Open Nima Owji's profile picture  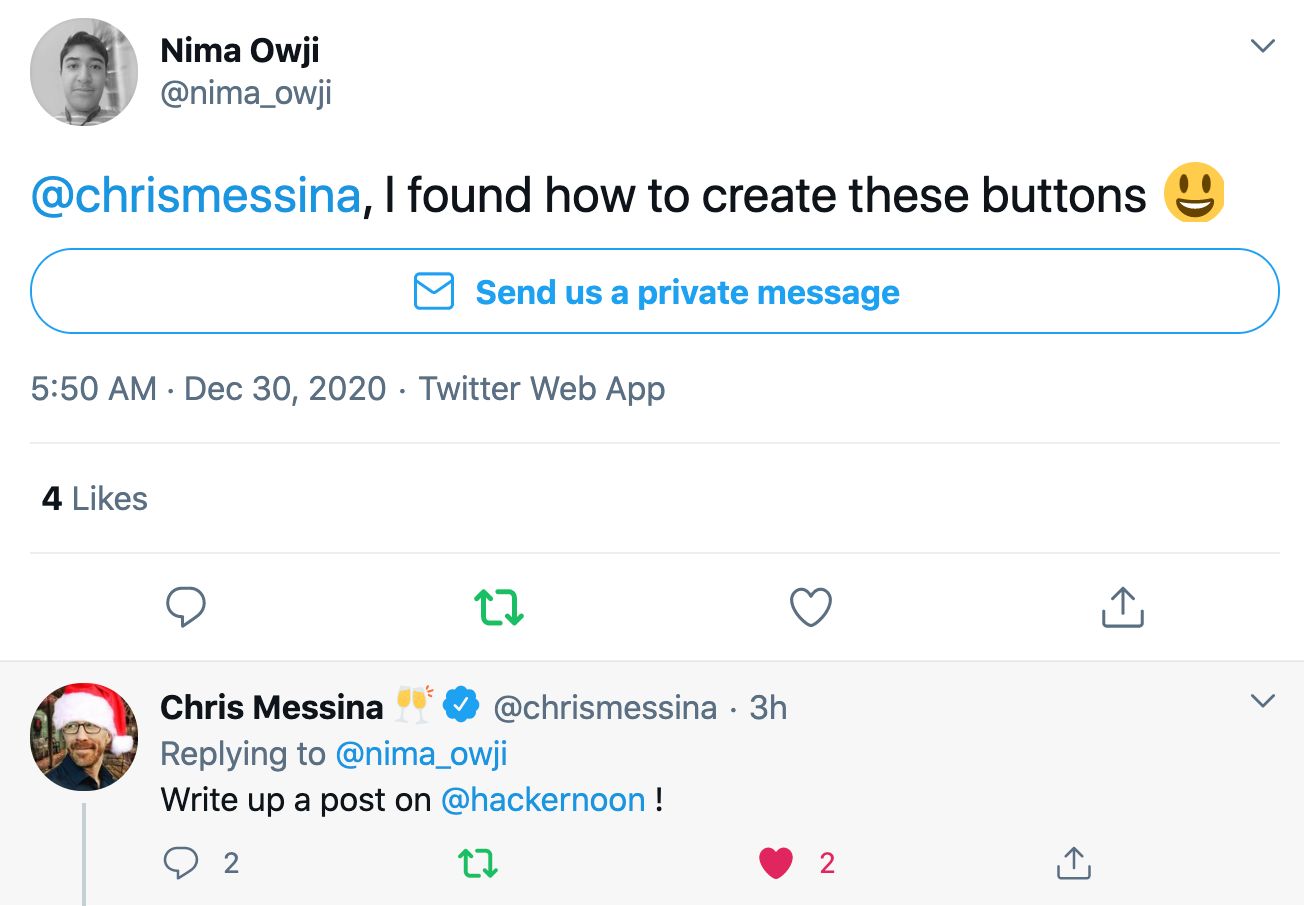click(x=84, y=72)
